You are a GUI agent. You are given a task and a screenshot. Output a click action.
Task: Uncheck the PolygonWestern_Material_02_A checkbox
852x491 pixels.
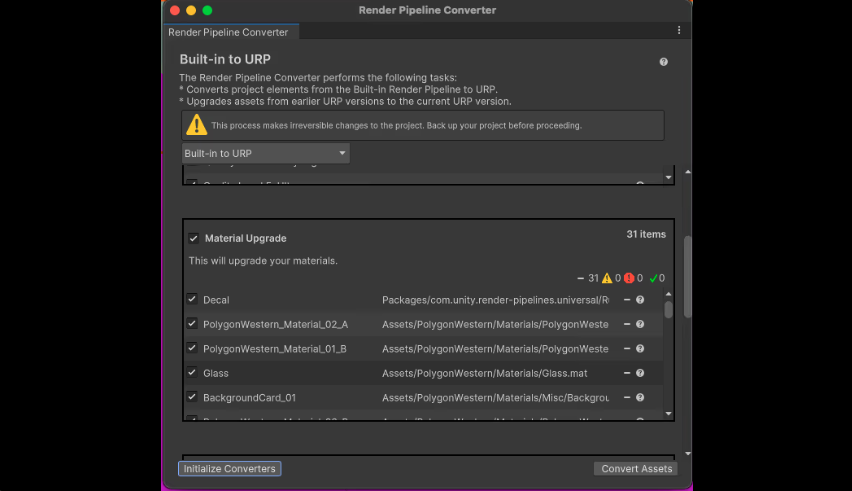coord(192,324)
